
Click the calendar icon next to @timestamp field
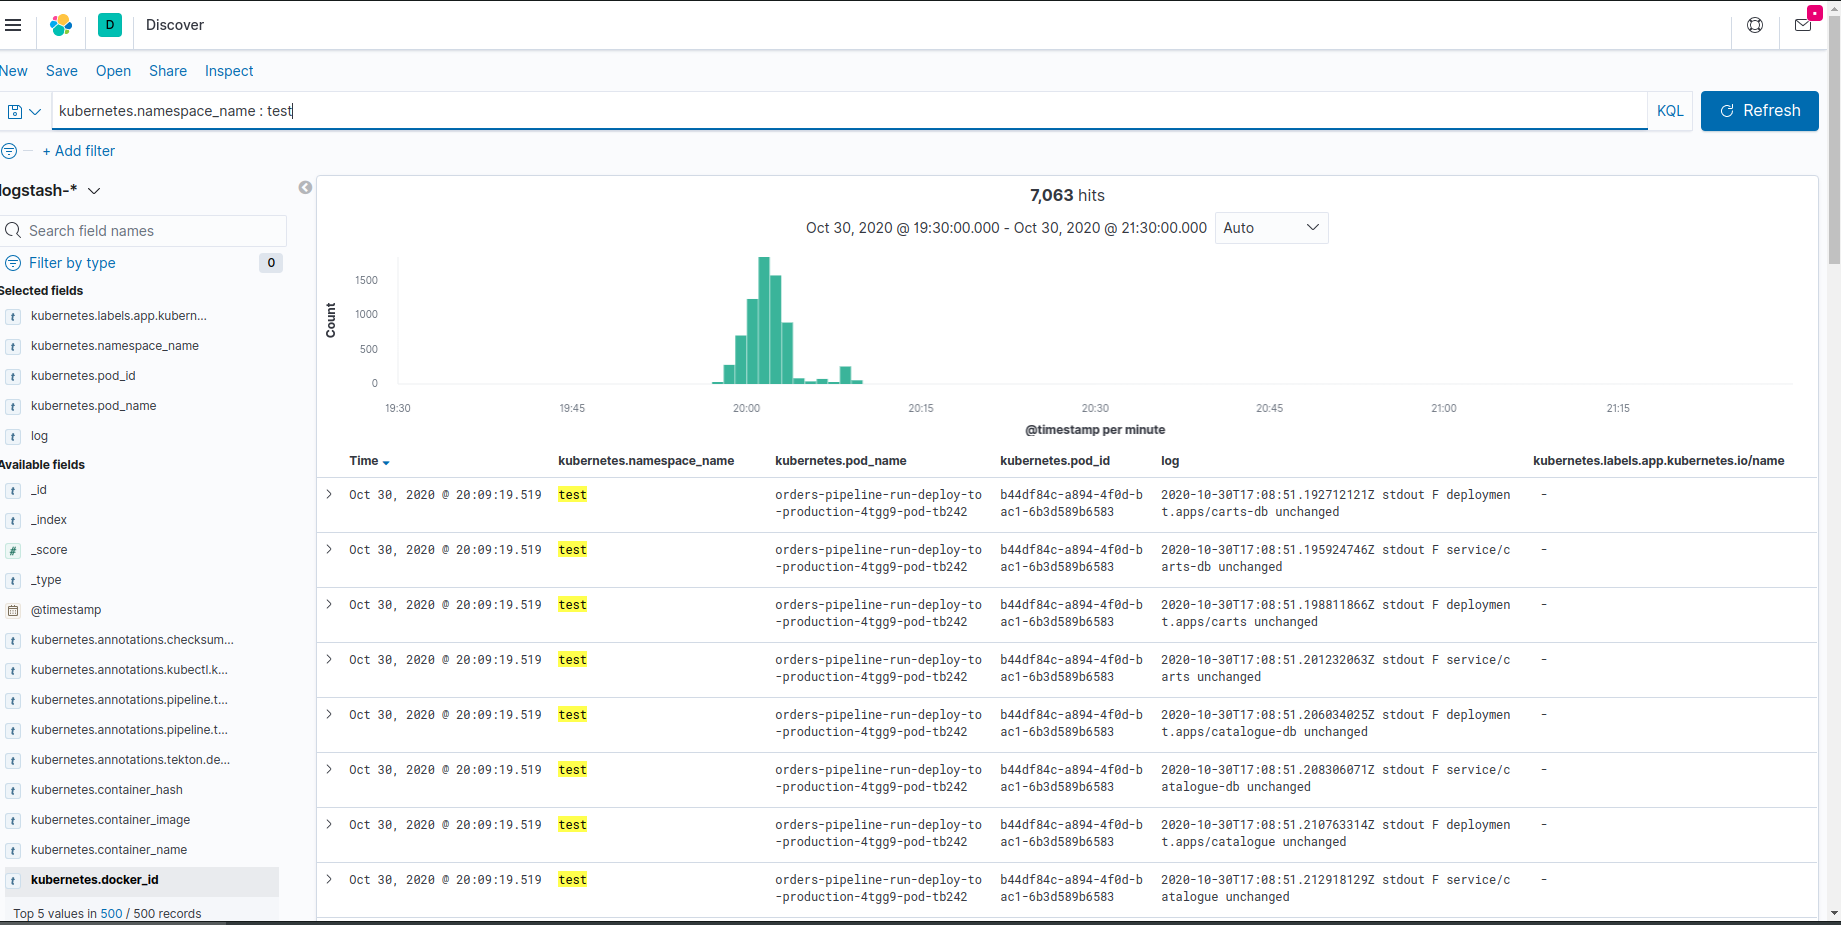[13, 610]
